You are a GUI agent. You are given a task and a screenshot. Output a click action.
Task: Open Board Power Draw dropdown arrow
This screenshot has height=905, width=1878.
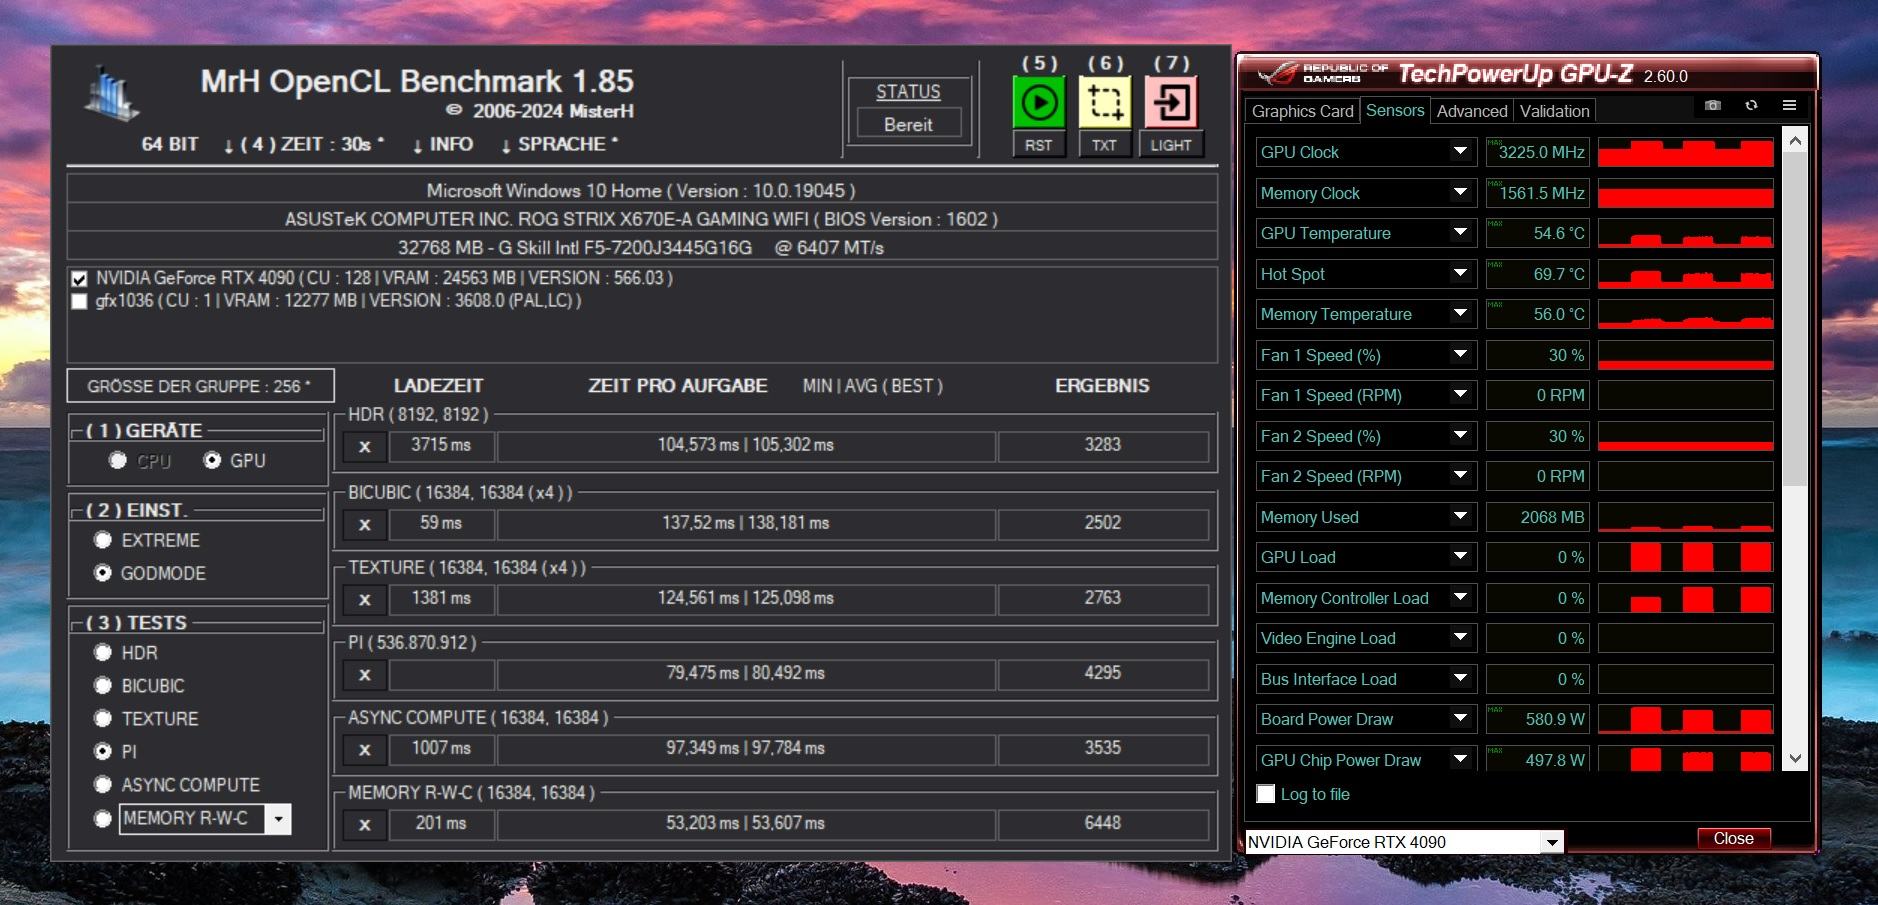click(x=1460, y=719)
